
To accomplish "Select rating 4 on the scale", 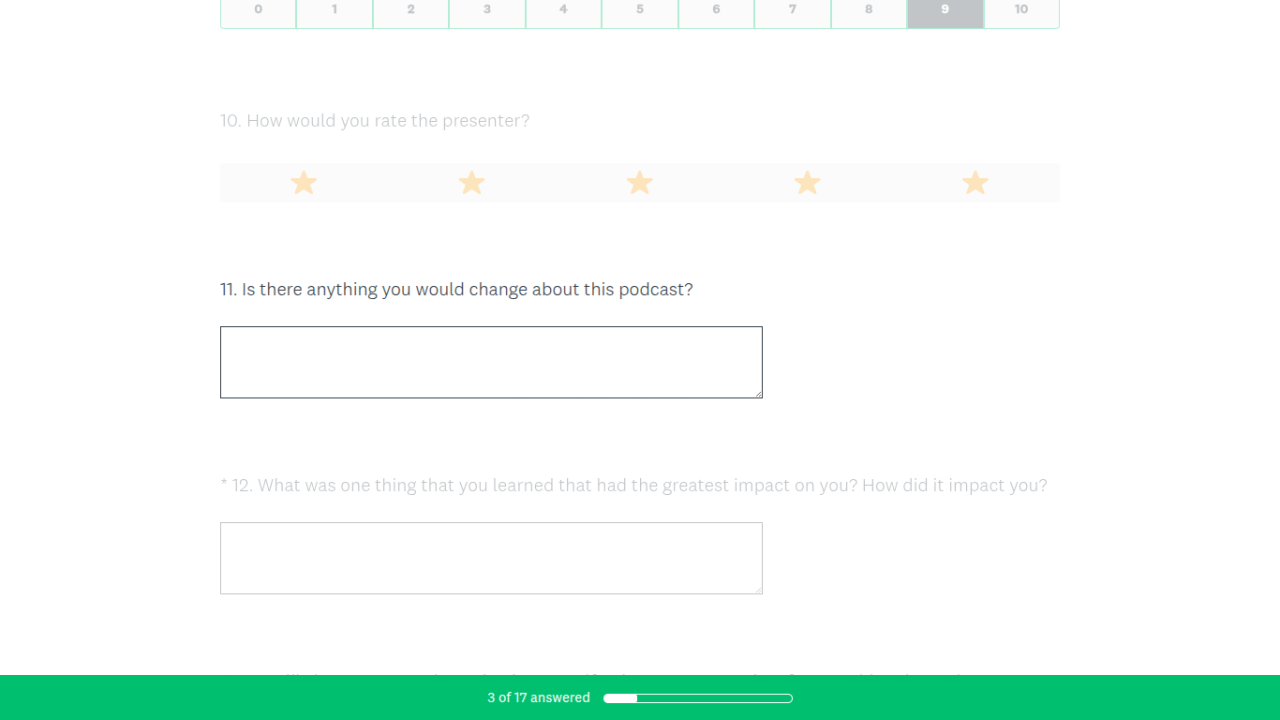I will pos(563,11).
